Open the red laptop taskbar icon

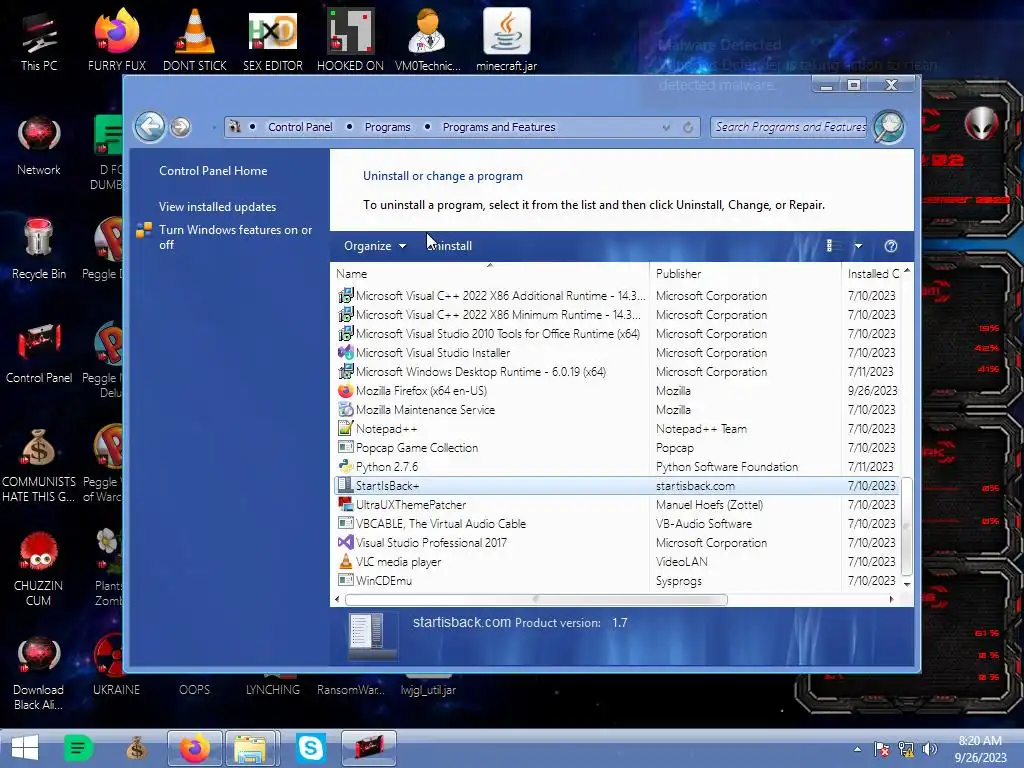point(369,748)
